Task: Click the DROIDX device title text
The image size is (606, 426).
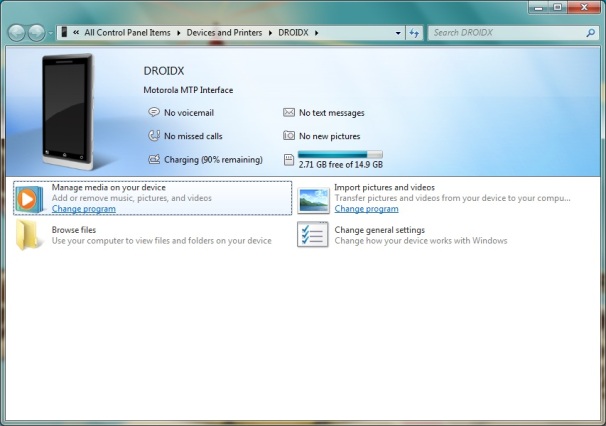Action: (x=164, y=71)
